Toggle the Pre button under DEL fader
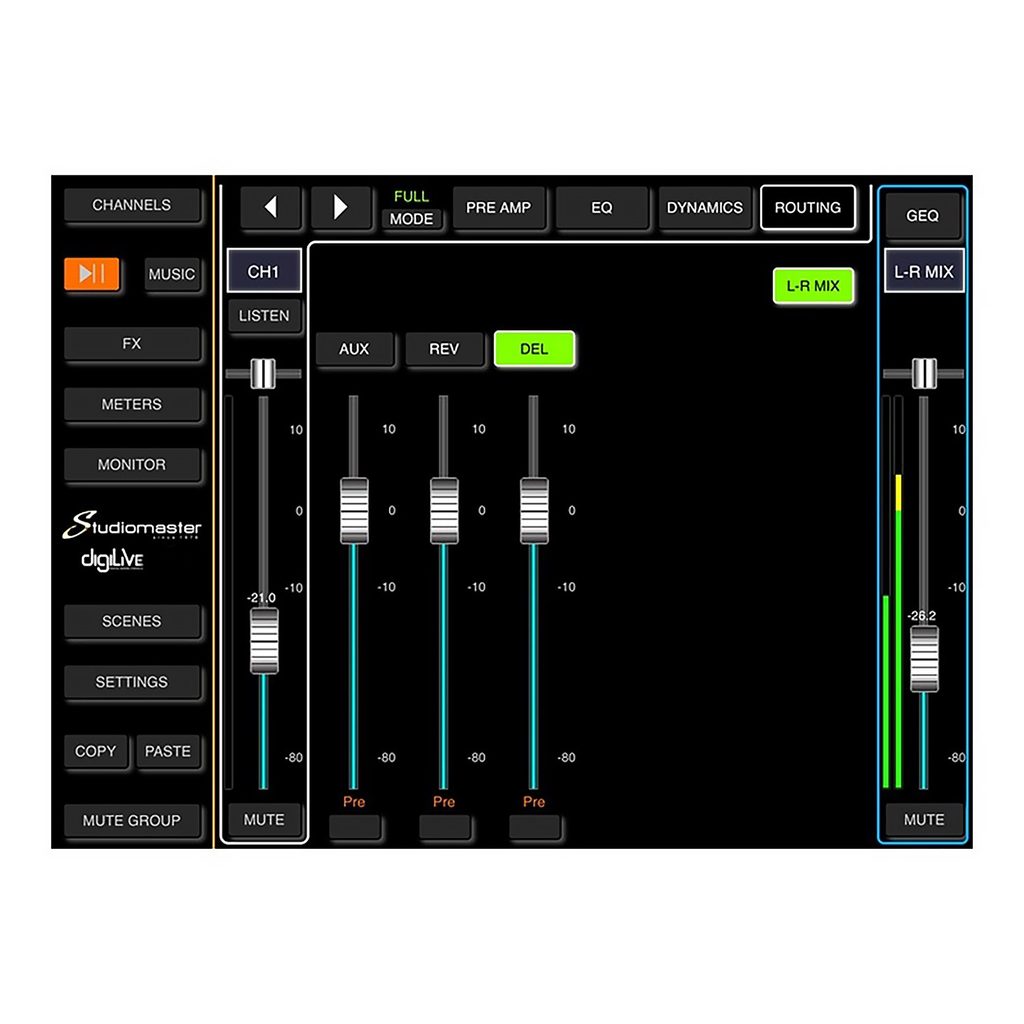Screen dimensions: 1024x1024 (x=534, y=827)
